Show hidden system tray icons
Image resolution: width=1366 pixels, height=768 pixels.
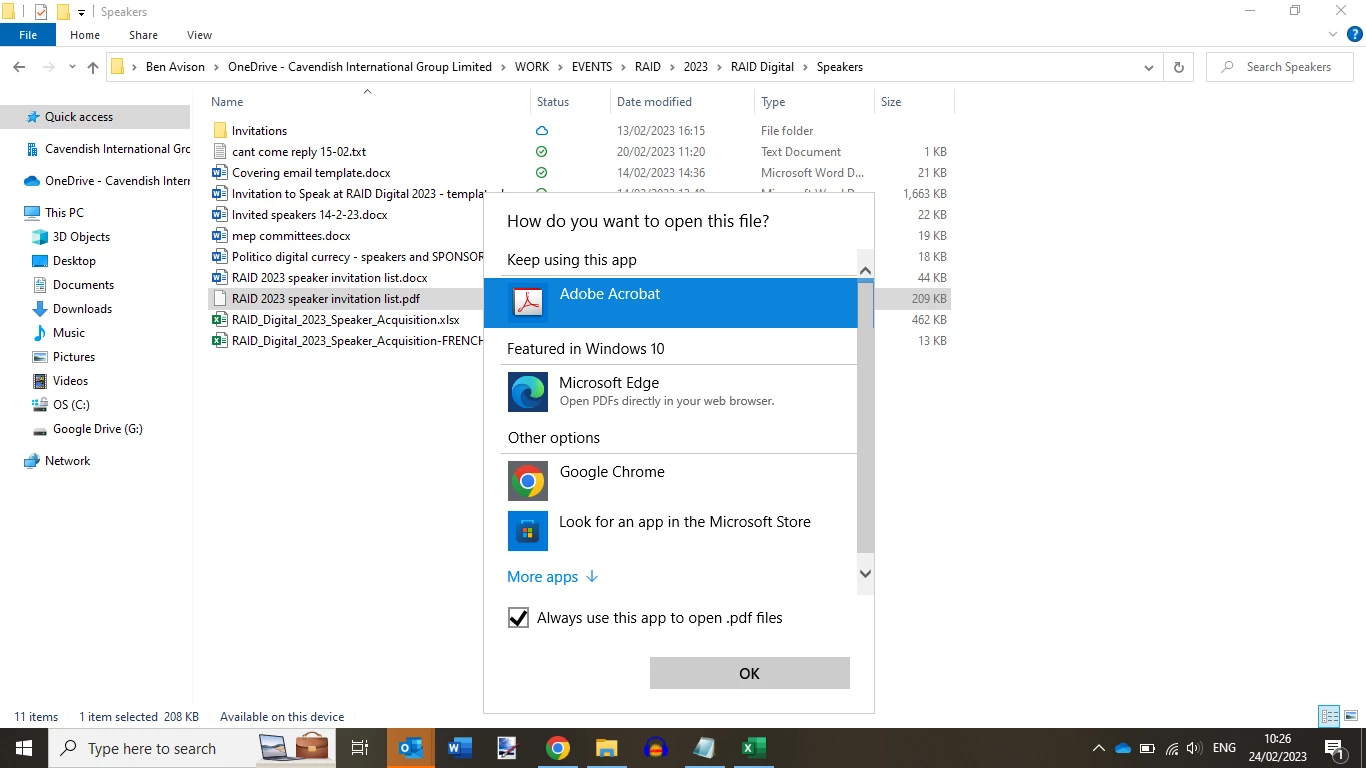(x=1098, y=748)
